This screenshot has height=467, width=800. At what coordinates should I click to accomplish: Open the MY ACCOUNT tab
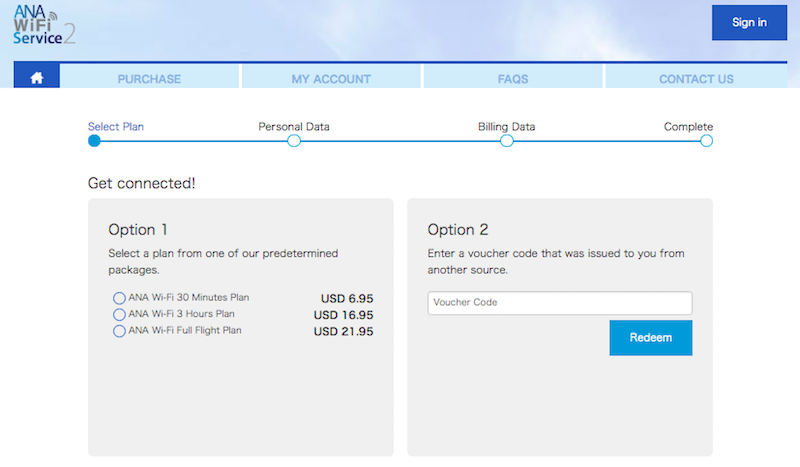[x=331, y=77]
